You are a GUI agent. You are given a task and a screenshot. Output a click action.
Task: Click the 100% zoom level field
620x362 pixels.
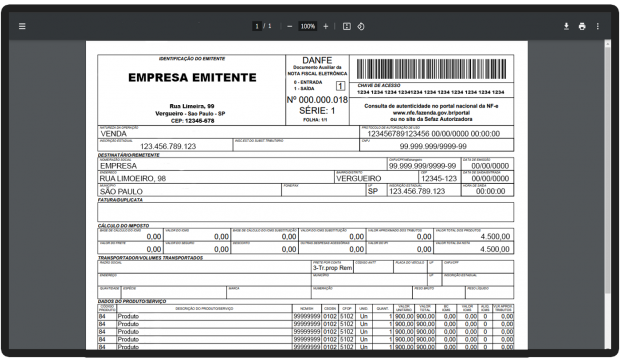point(308,26)
